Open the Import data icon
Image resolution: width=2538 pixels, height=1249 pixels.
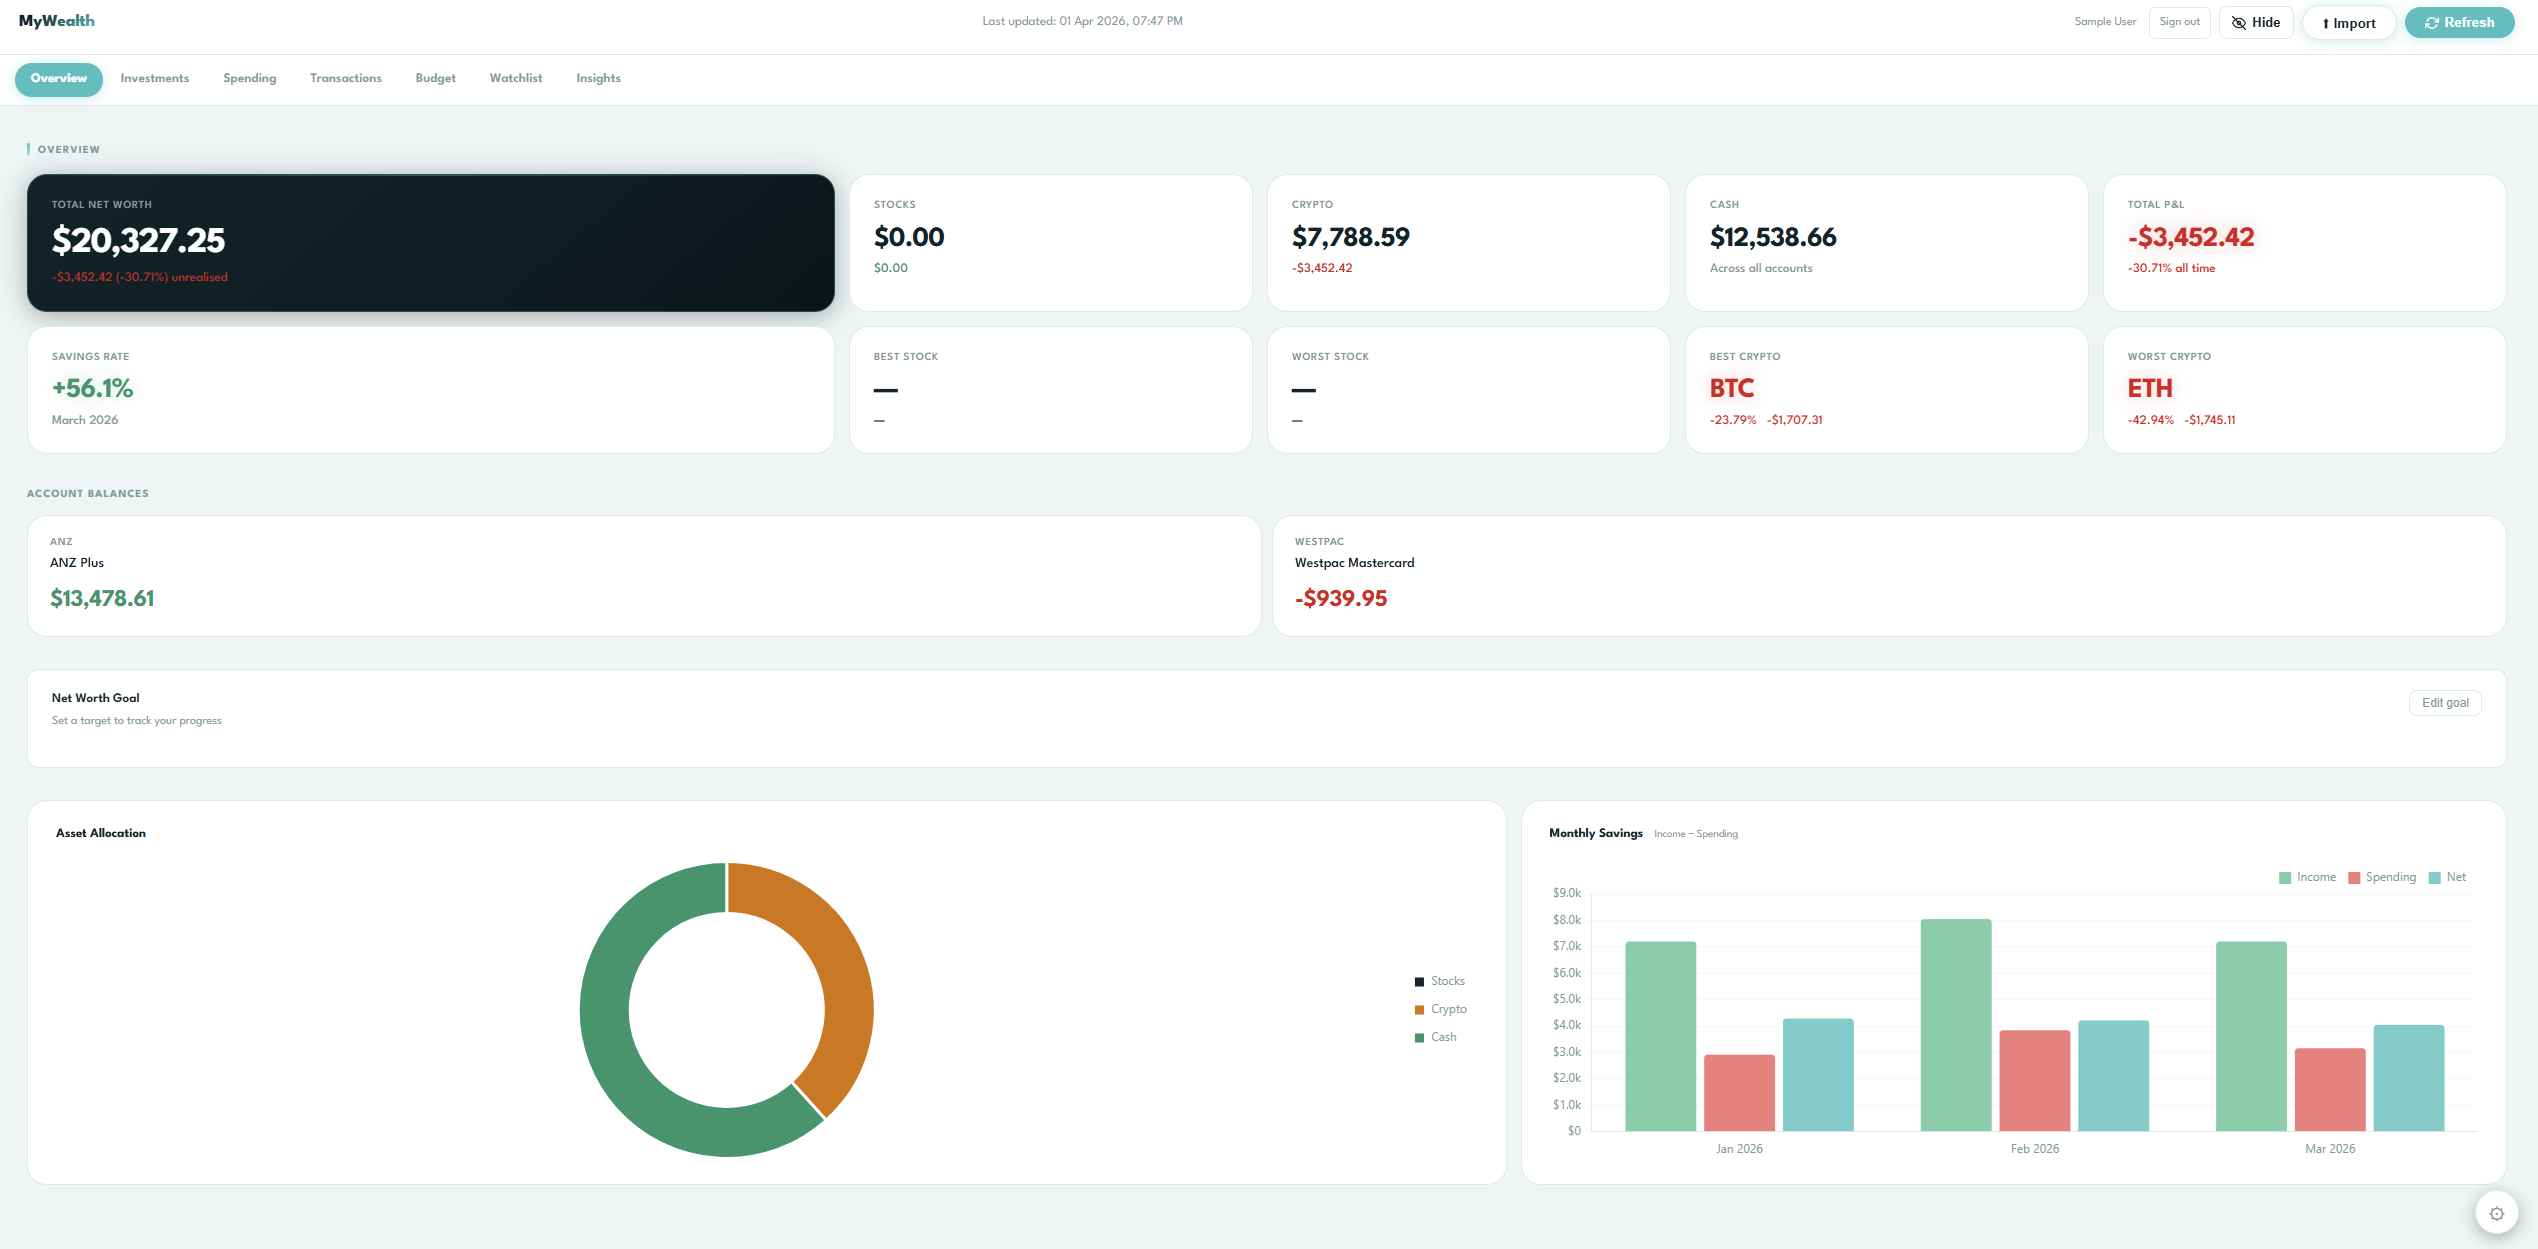[x=2325, y=23]
